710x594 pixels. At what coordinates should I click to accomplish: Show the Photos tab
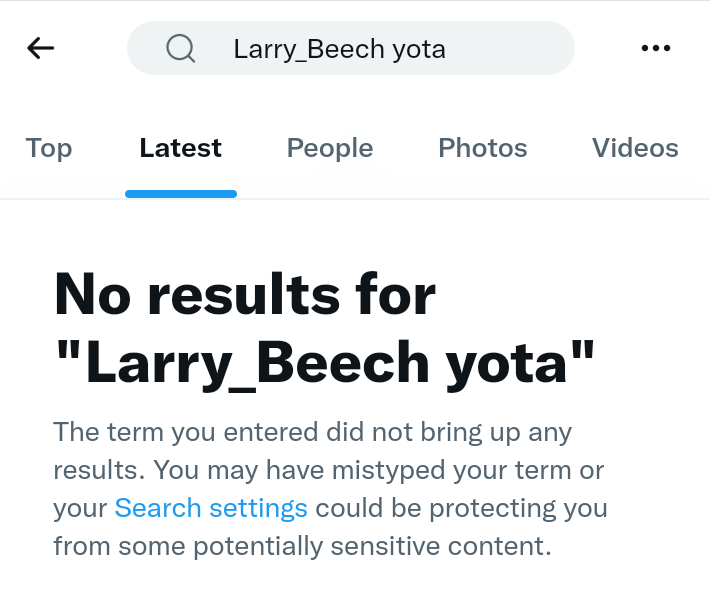click(483, 148)
